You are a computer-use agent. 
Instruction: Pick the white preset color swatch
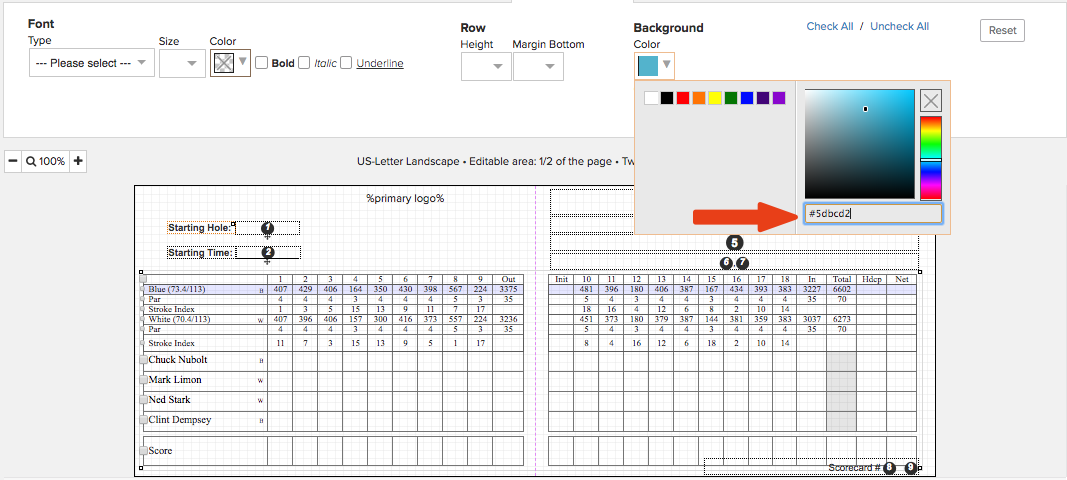(651, 98)
